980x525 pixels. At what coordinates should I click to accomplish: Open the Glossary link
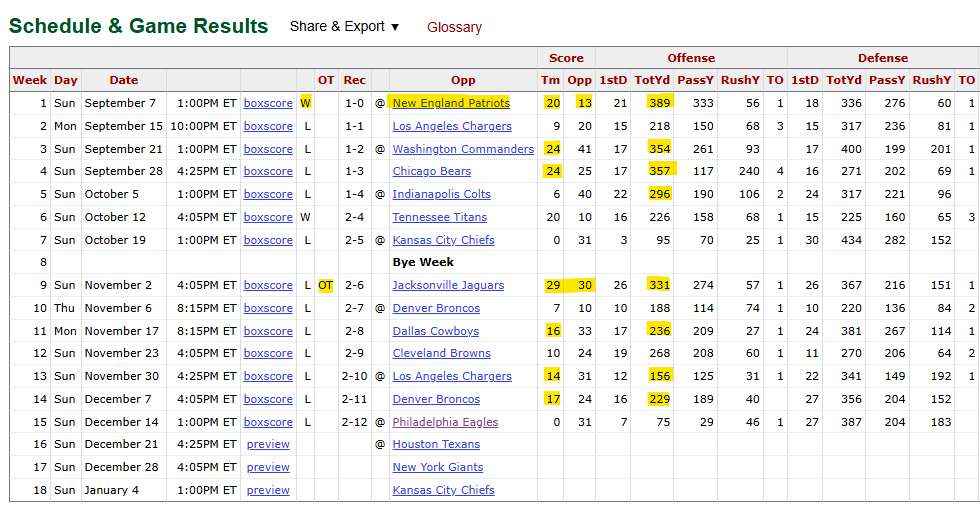click(454, 27)
